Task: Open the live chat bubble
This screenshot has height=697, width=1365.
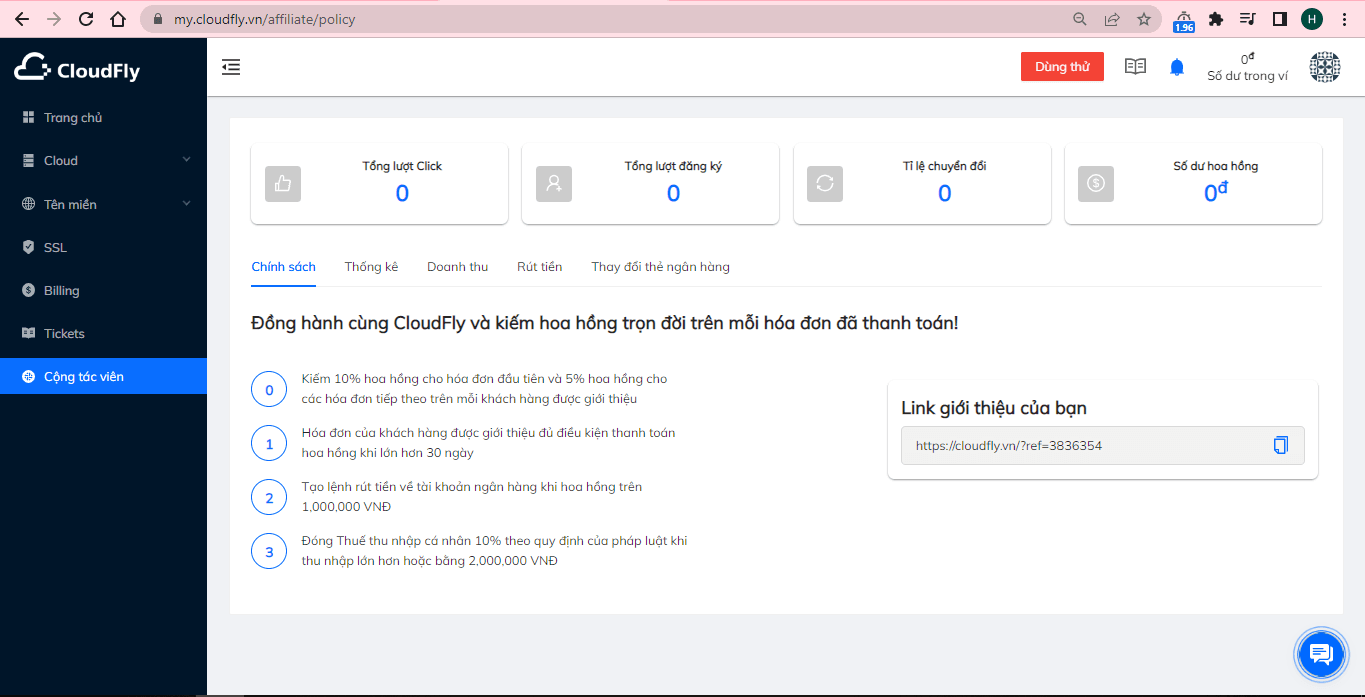Action: (x=1321, y=655)
